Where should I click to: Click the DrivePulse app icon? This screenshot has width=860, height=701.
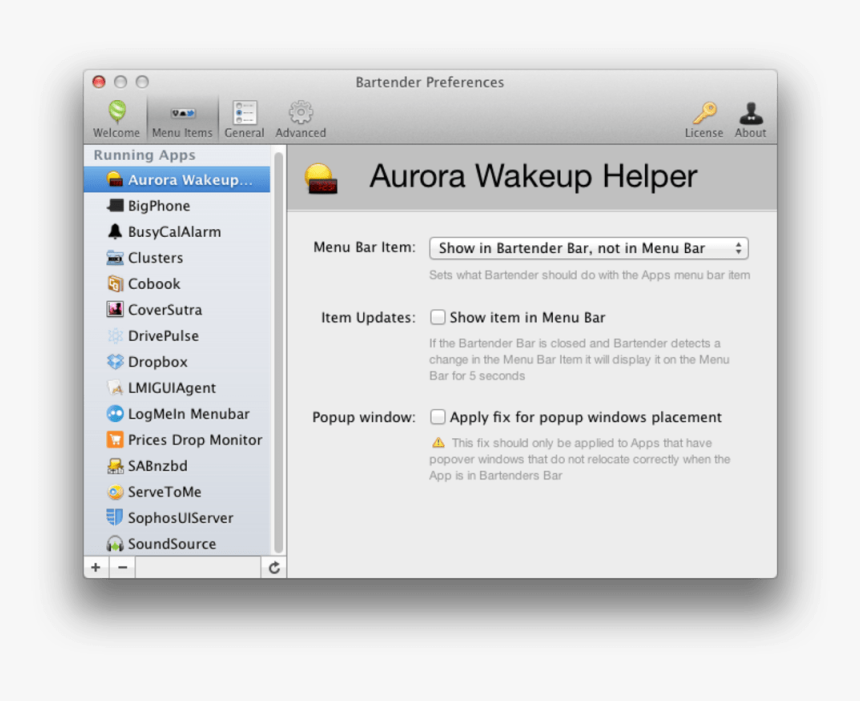[115, 336]
